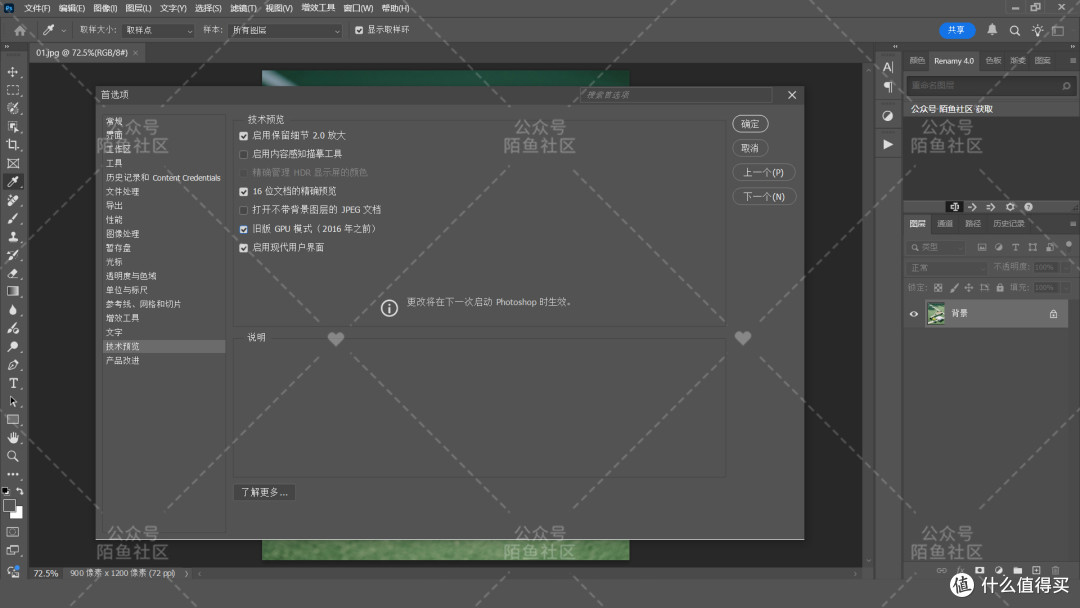Select the Eraser tool
This screenshot has width=1080, height=608.
tap(12, 273)
